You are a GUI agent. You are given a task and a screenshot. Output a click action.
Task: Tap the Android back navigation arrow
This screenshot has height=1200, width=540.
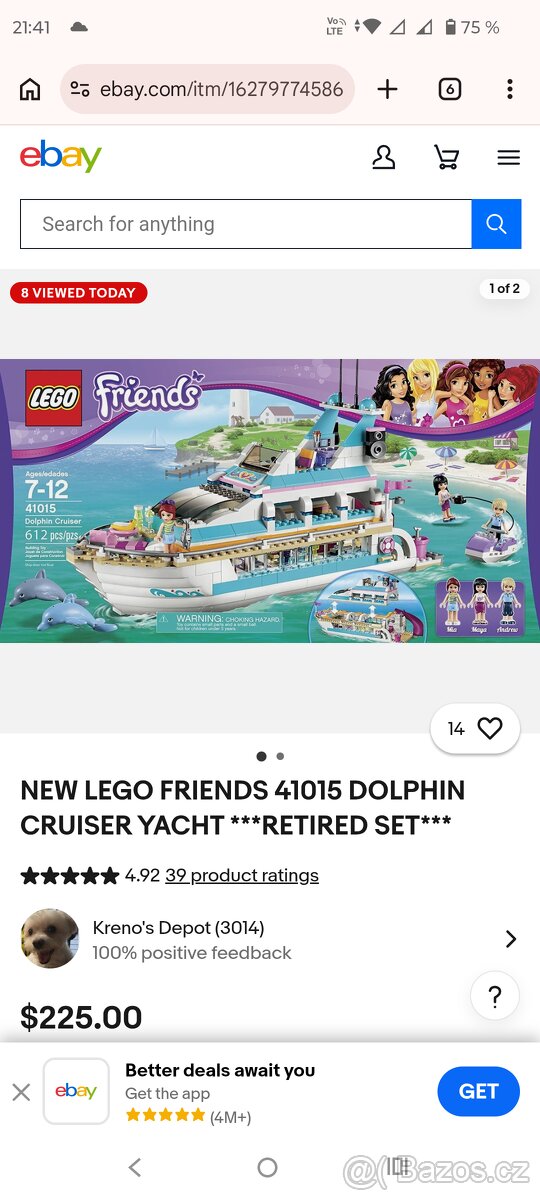pos(135,1167)
